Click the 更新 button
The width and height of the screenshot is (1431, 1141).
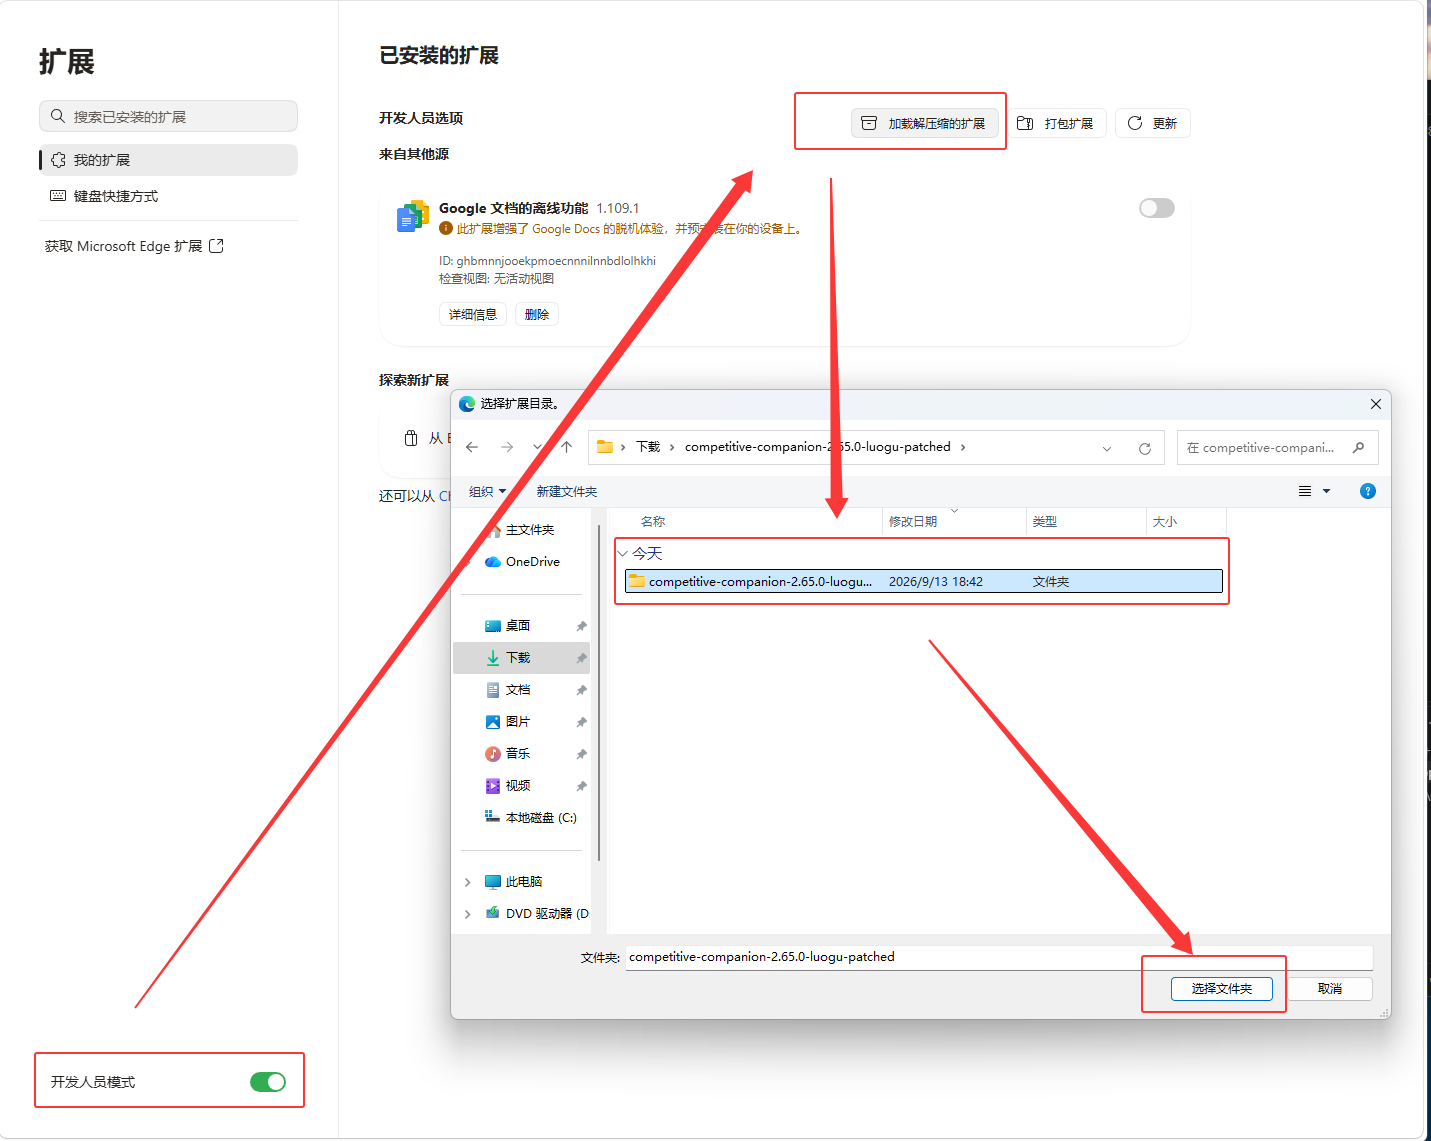click(x=1153, y=123)
